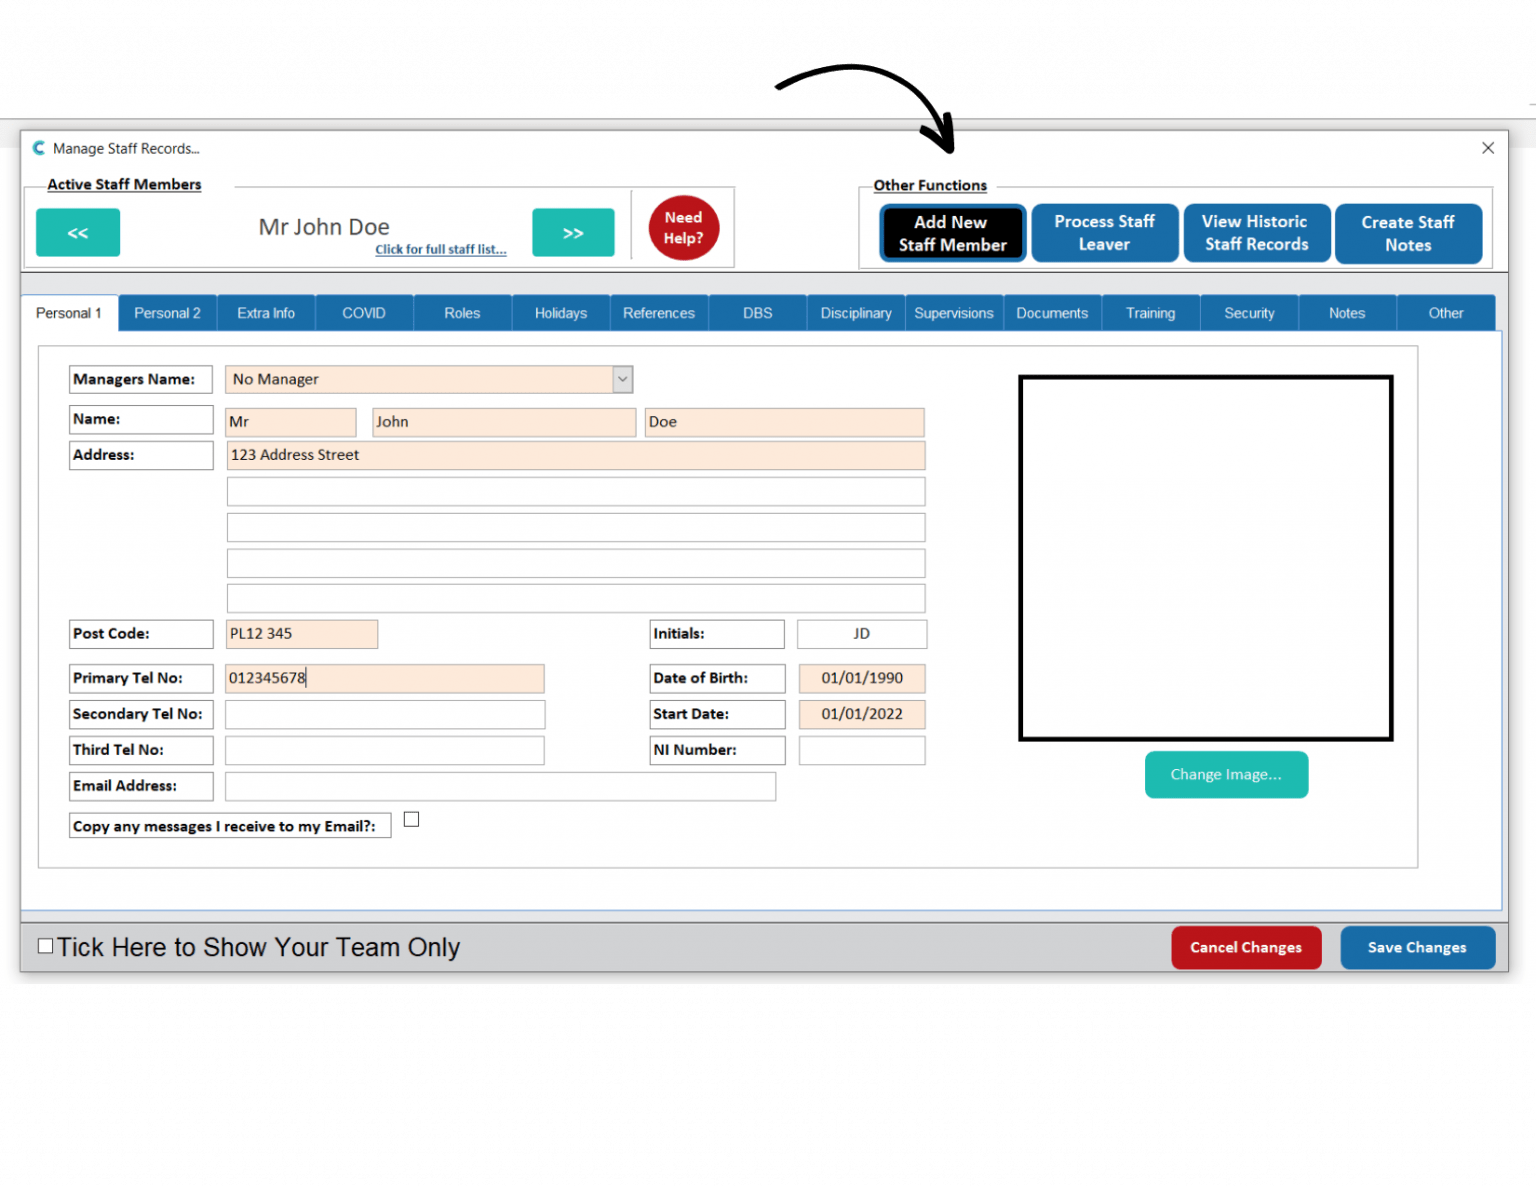Click the Email Address input field
Screen dimensions: 1536x1187
point(500,786)
